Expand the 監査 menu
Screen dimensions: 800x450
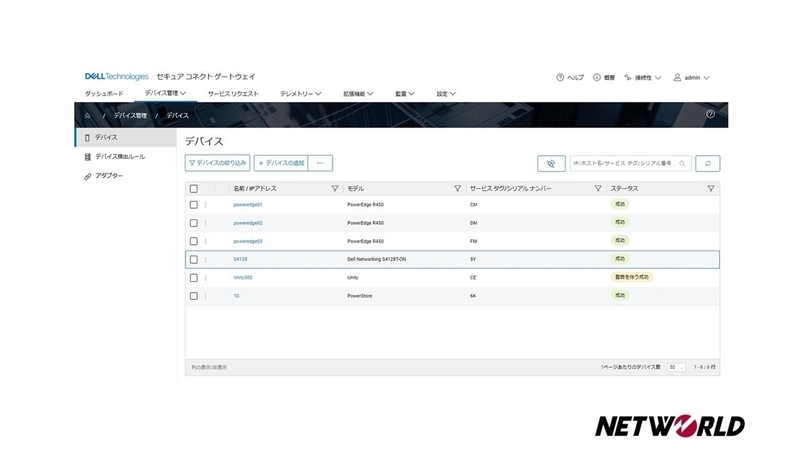[405, 94]
